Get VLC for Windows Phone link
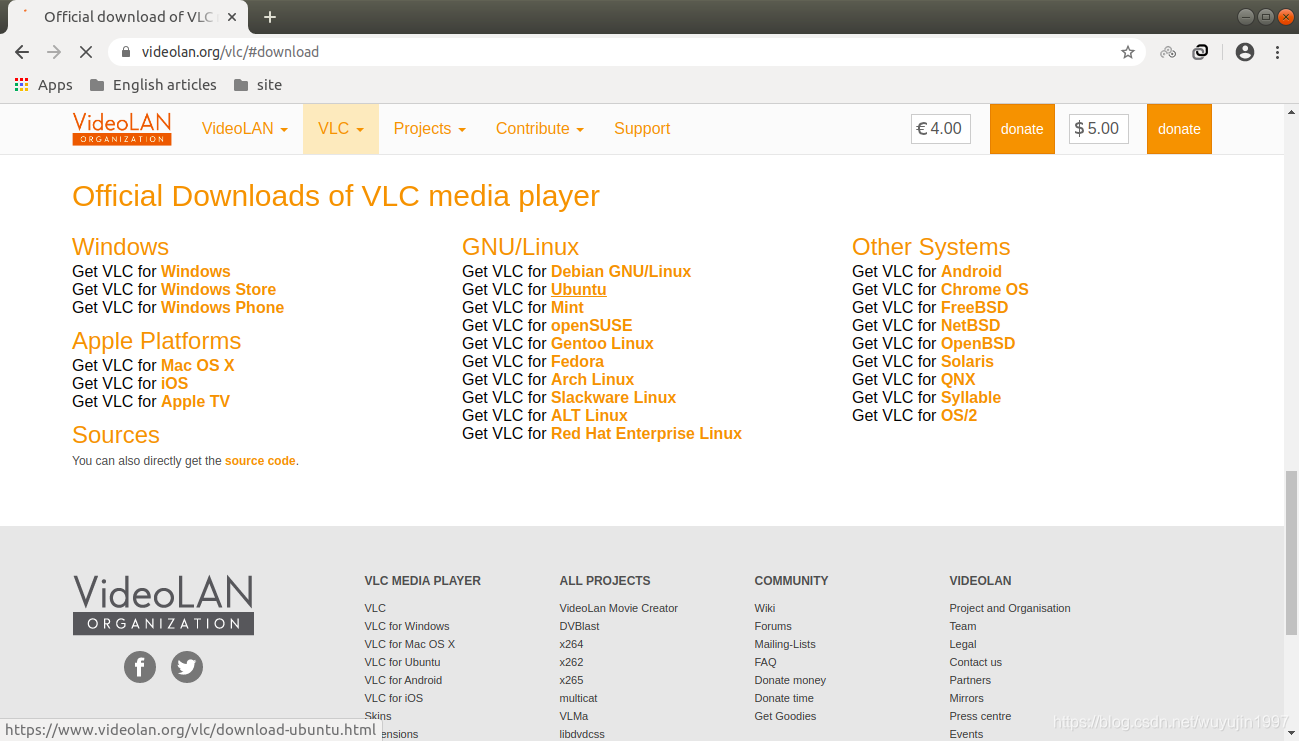 pos(222,308)
